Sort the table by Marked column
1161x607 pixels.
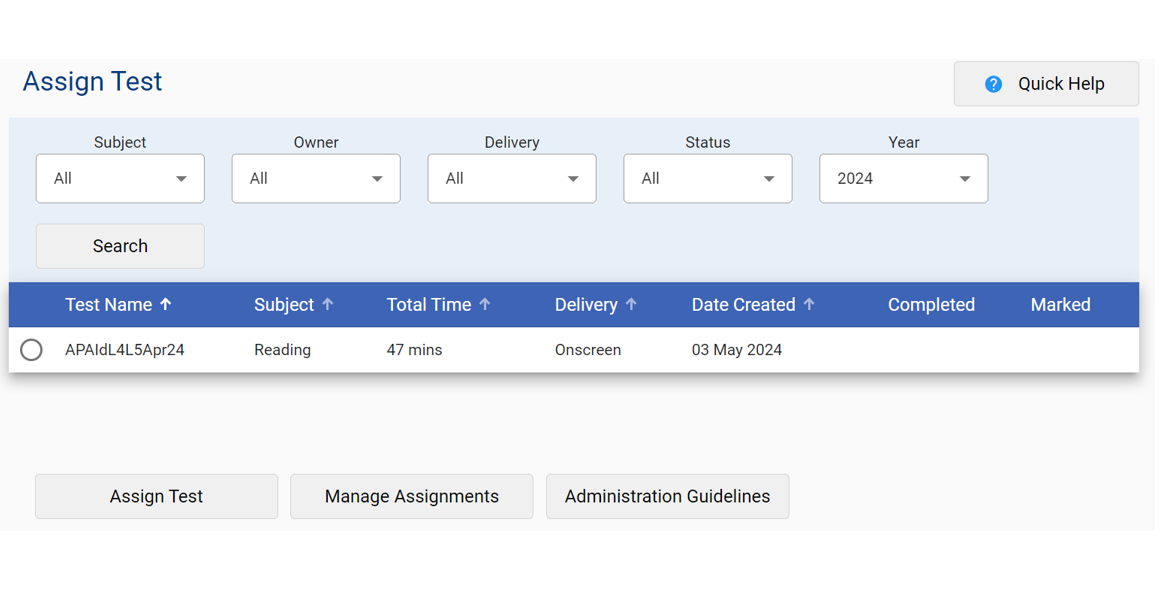click(1060, 305)
